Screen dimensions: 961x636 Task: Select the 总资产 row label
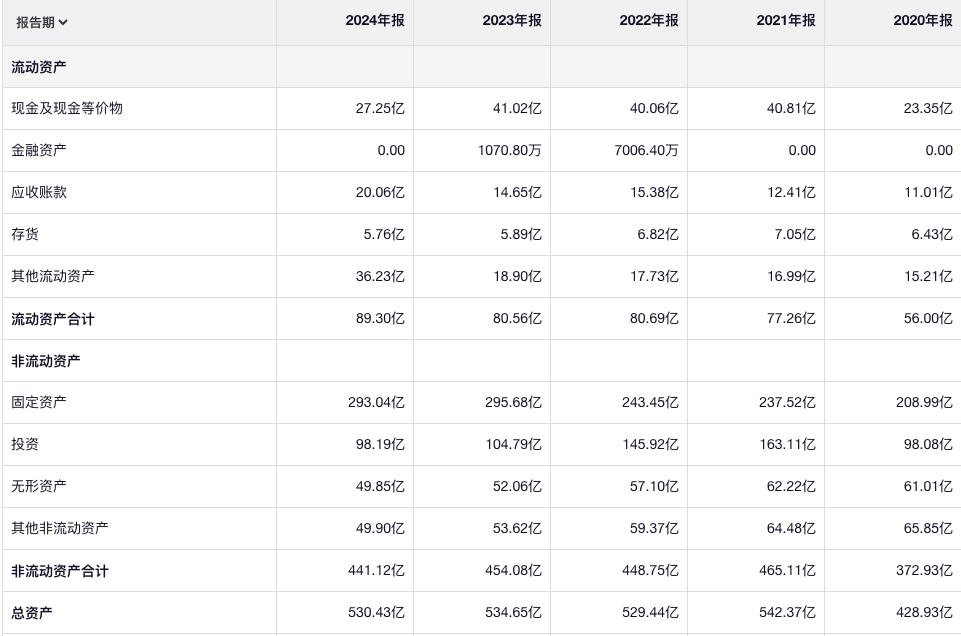coord(32,613)
